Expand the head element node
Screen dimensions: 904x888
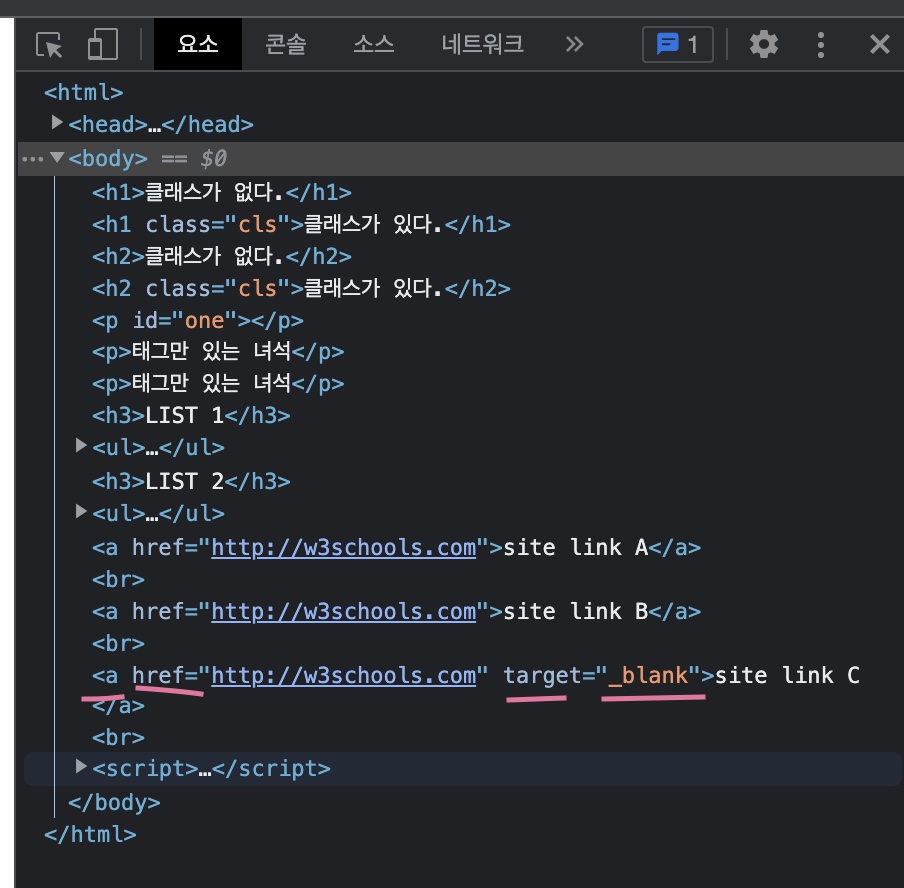point(56,122)
